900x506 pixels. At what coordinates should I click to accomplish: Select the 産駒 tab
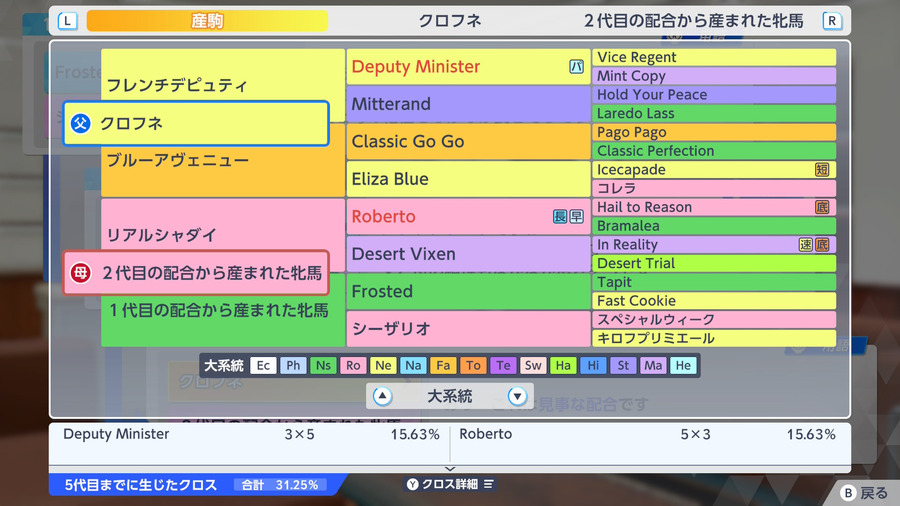click(x=207, y=21)
